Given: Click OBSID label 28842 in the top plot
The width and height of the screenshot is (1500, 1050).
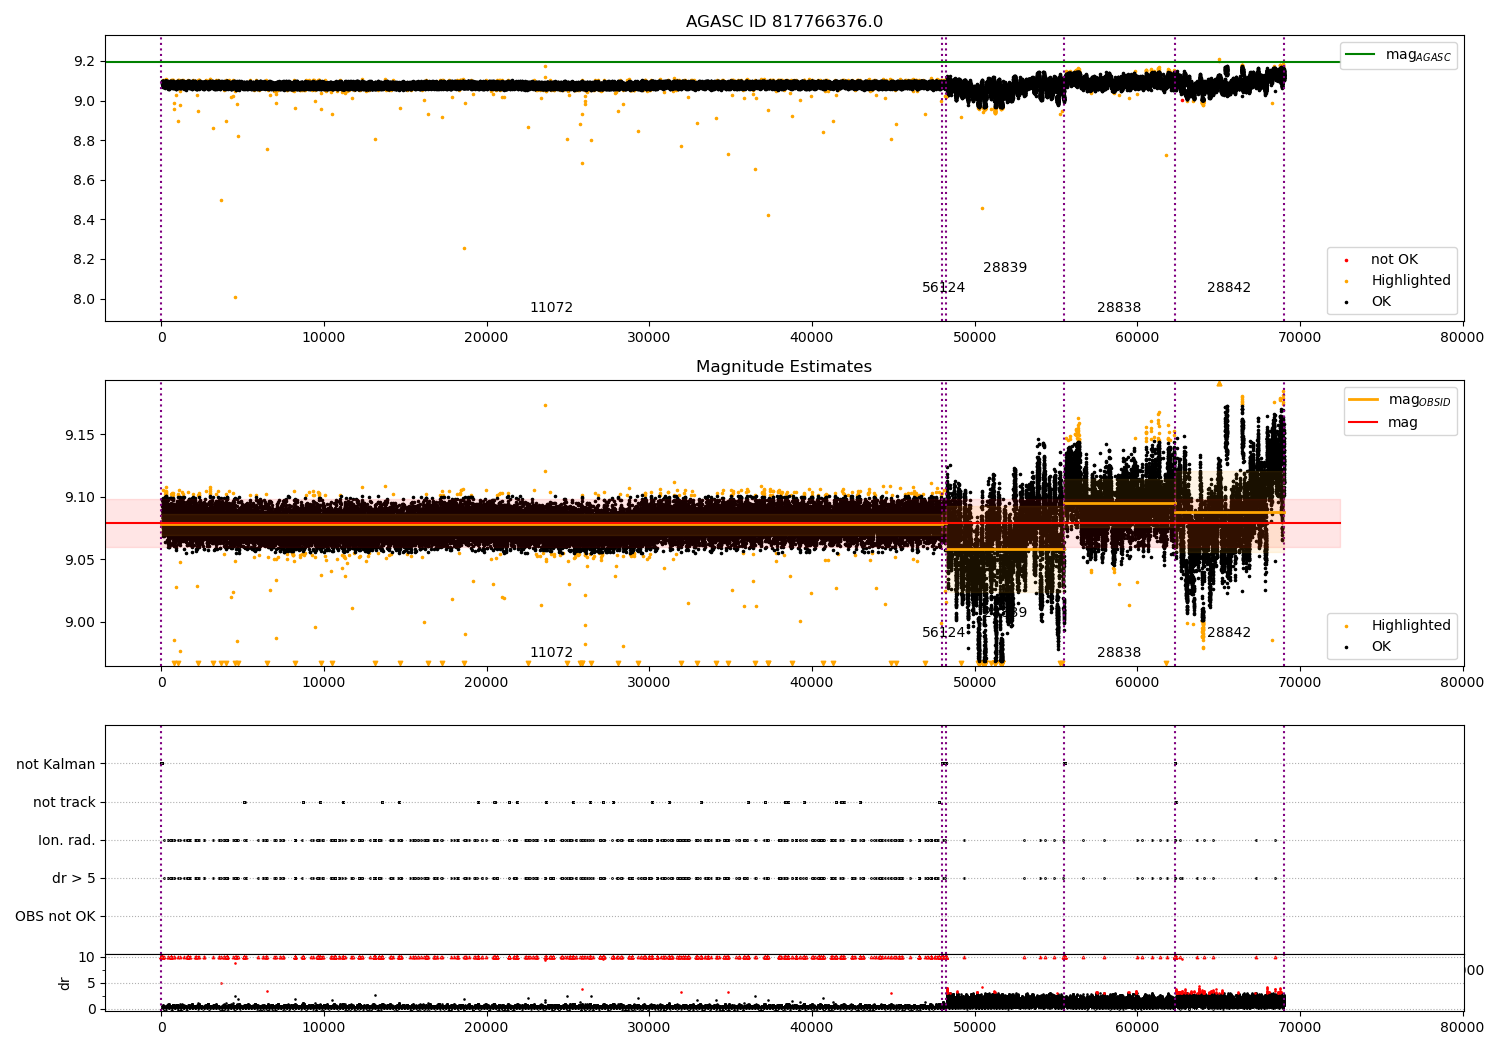Looking at the screenshot, I should 1229,288.
